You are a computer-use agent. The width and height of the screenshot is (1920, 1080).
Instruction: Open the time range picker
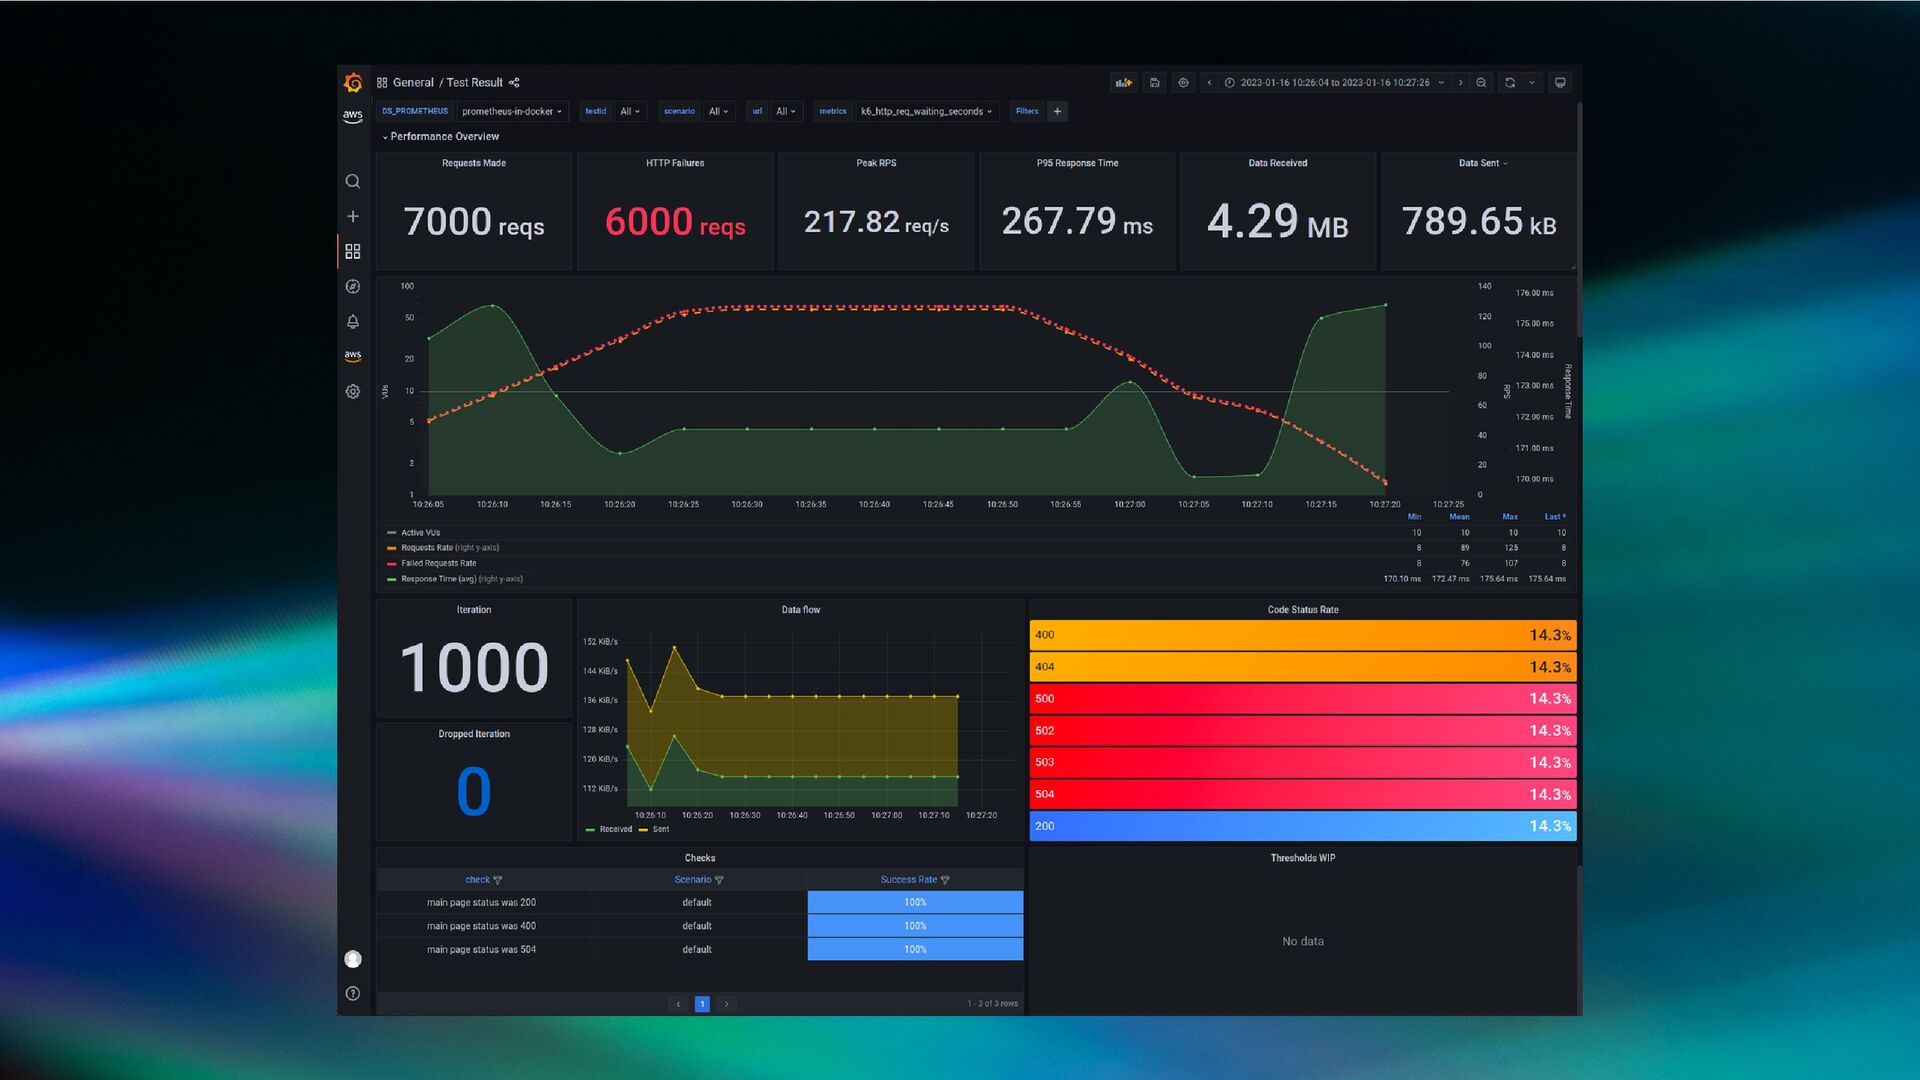point(1334,83)
